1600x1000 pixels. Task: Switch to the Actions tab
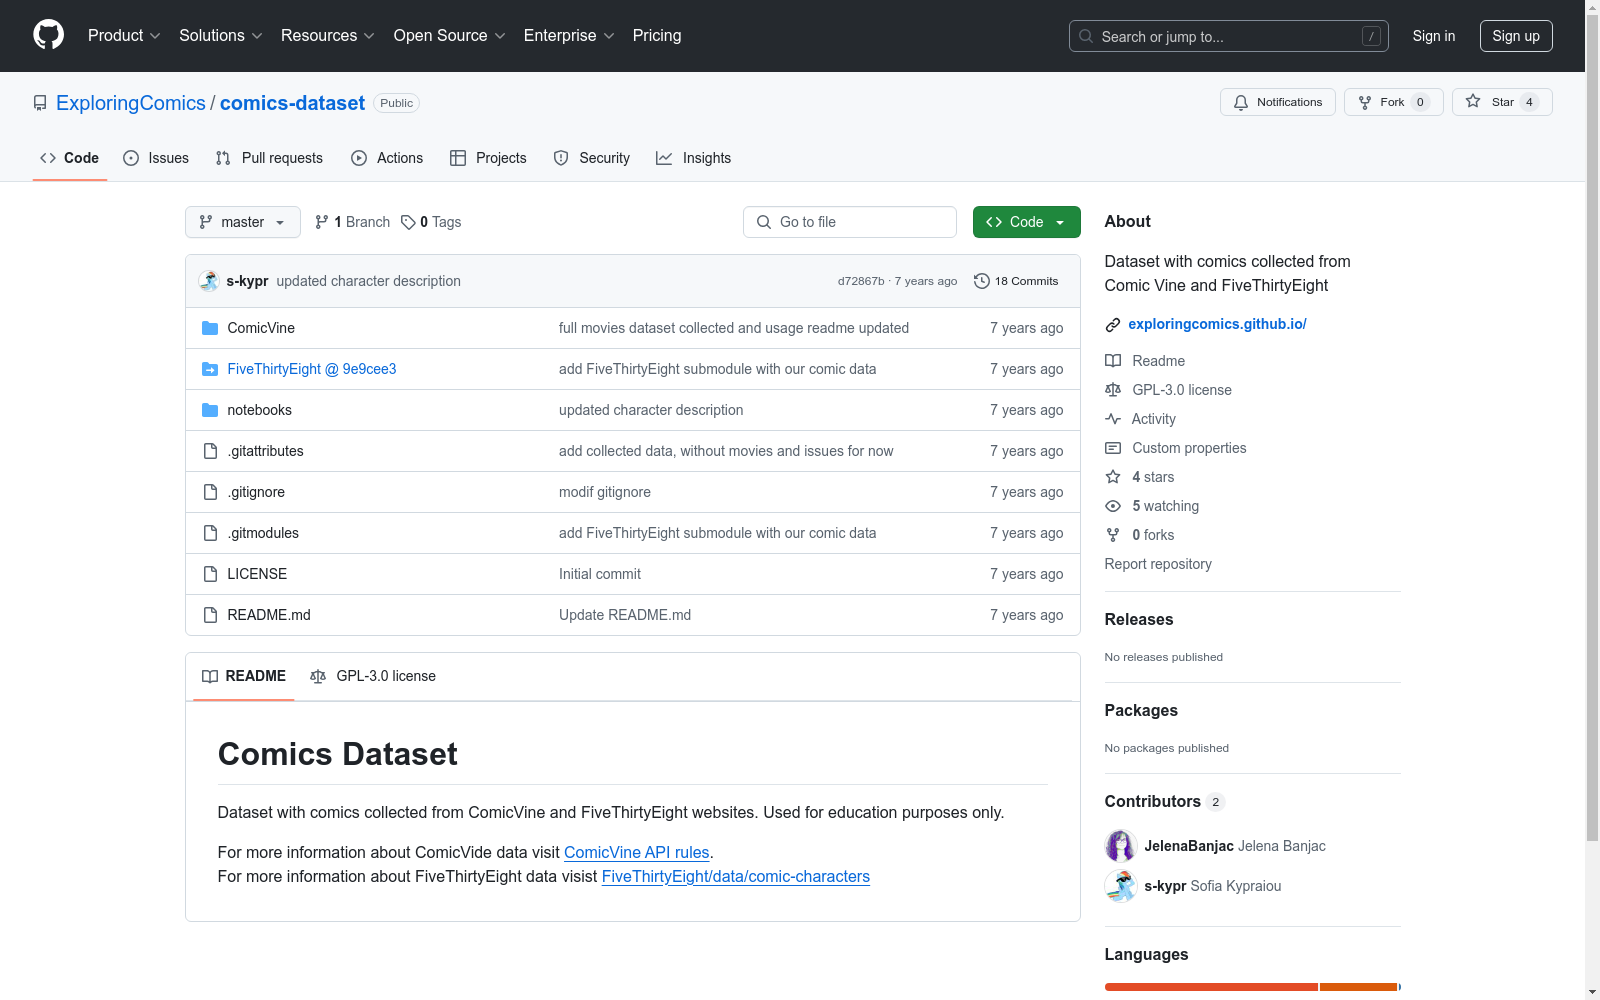(x=387, y=158)
